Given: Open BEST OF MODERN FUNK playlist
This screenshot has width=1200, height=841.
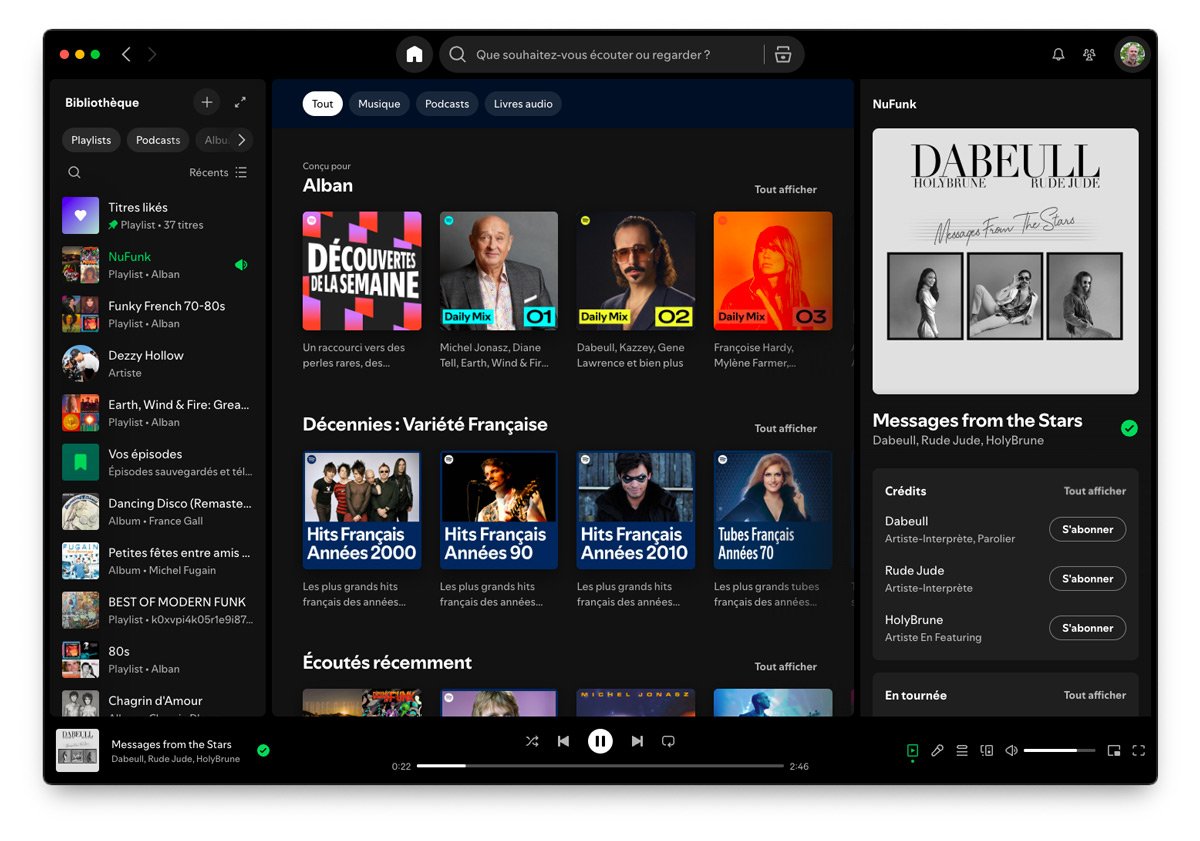Looking at the screenshot, I should [158, 610].
